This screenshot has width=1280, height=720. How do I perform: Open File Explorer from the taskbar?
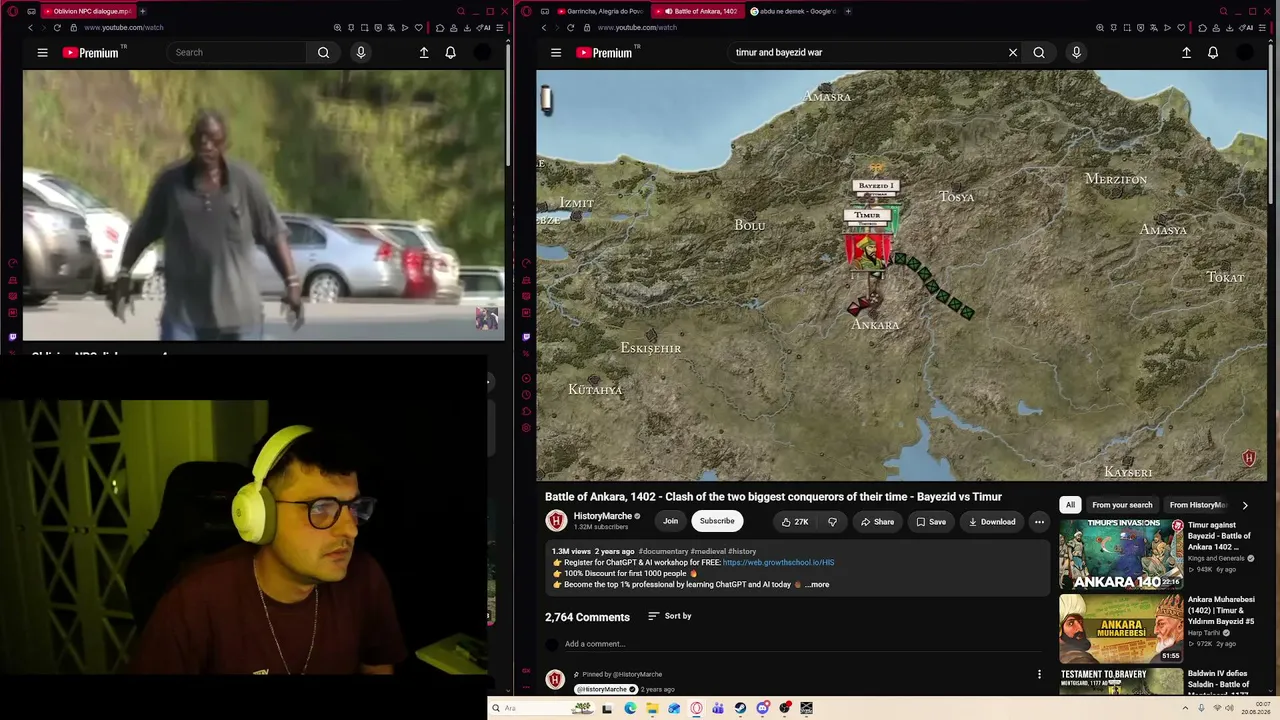click(652, 708)
